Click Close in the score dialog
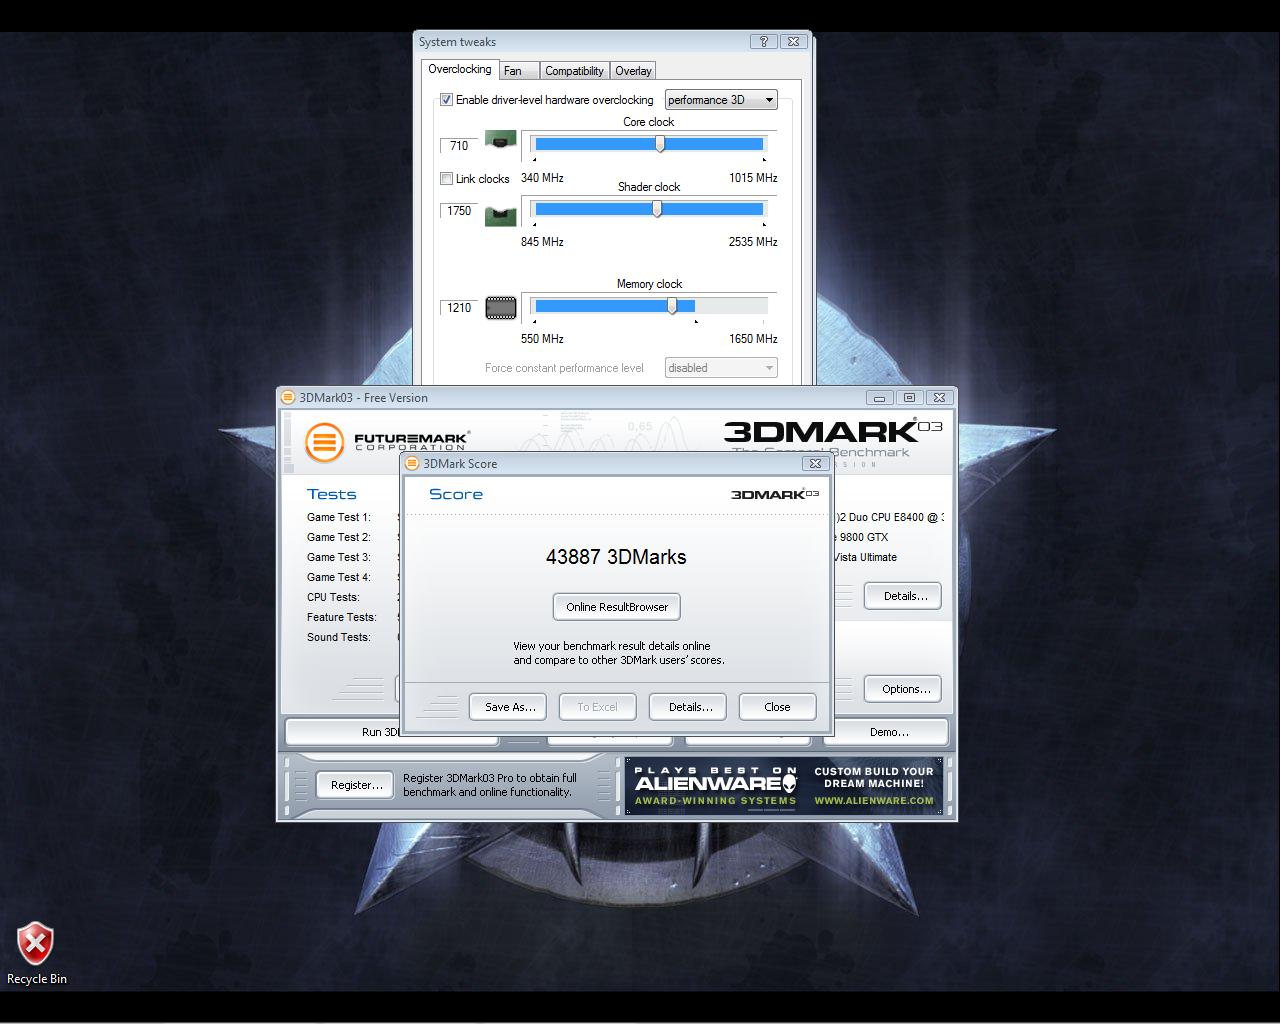 point(777,707)
